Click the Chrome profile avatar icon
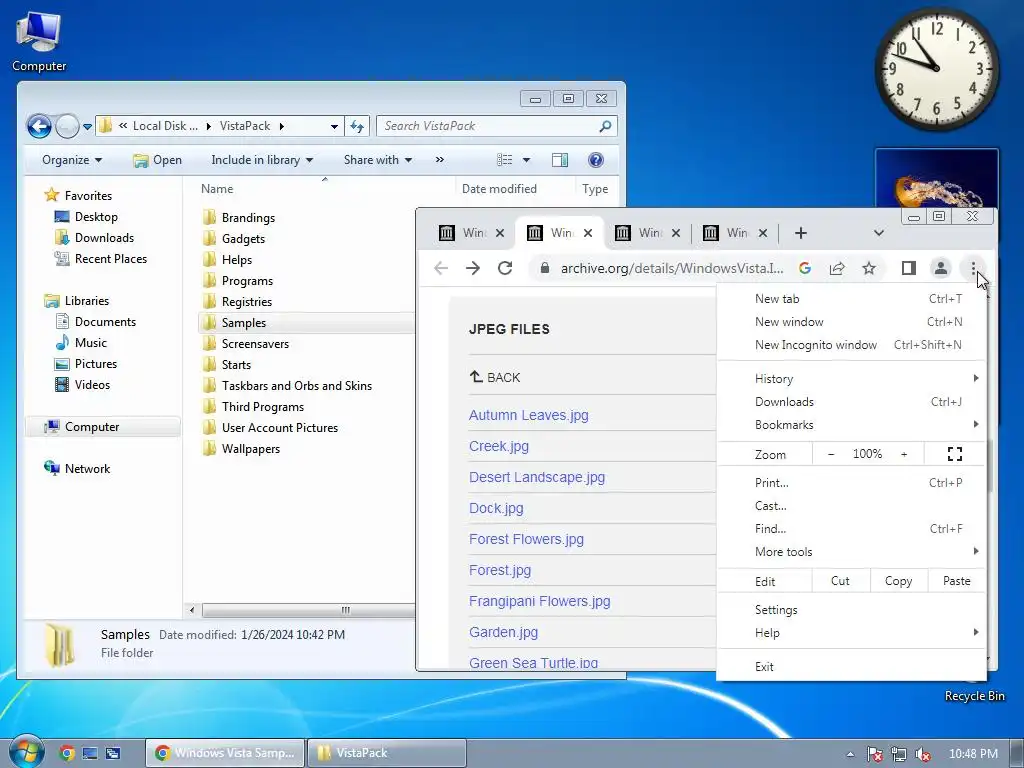The image size is (1024, 768). pos(940,268)
